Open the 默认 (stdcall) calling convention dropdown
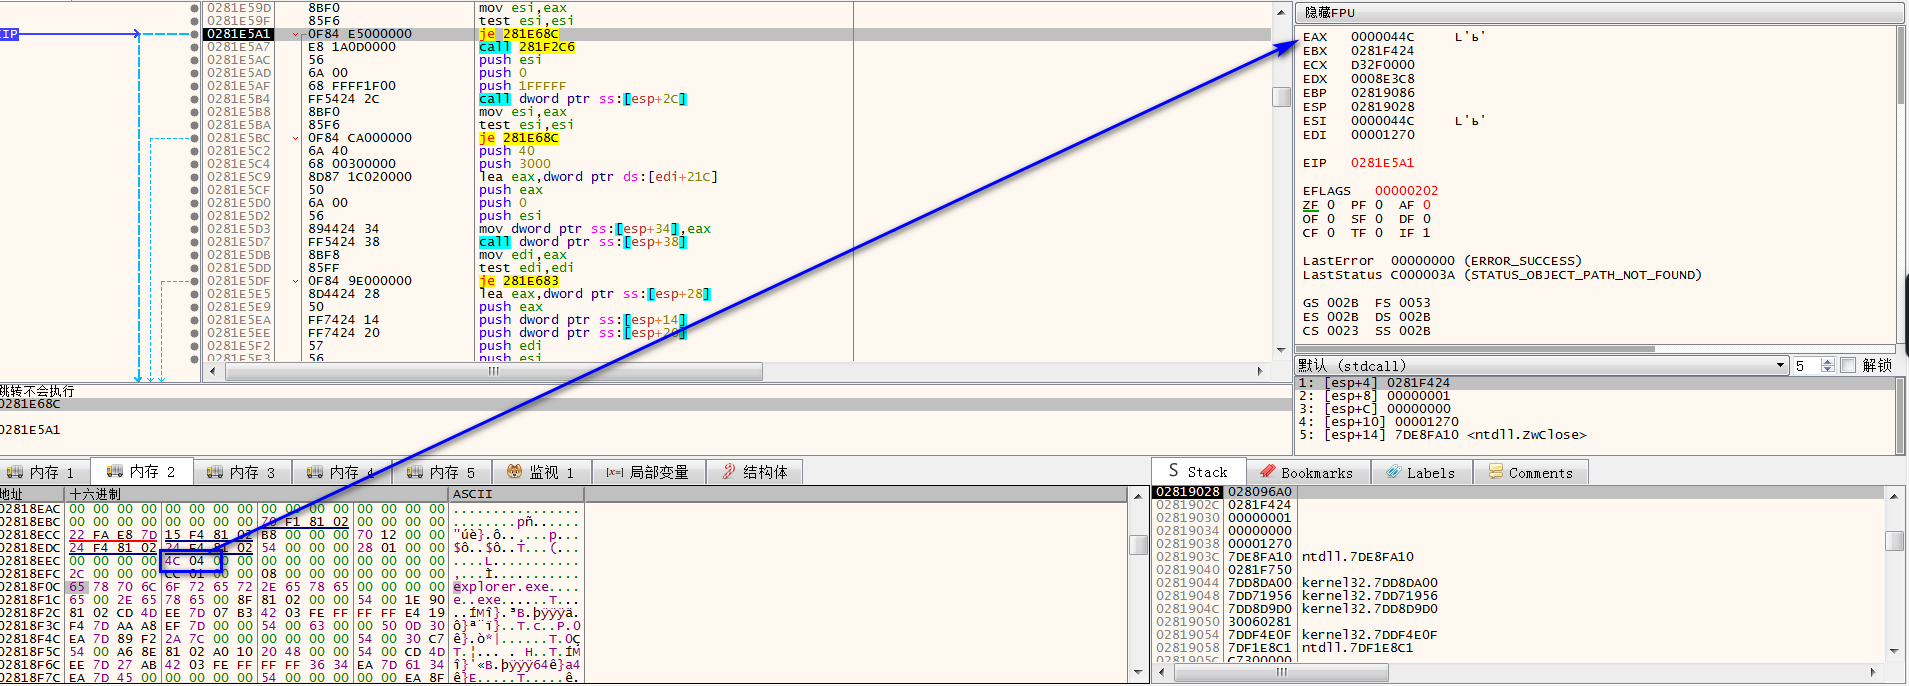This screenshot has height=686, width=1909. pos(1780,365)
